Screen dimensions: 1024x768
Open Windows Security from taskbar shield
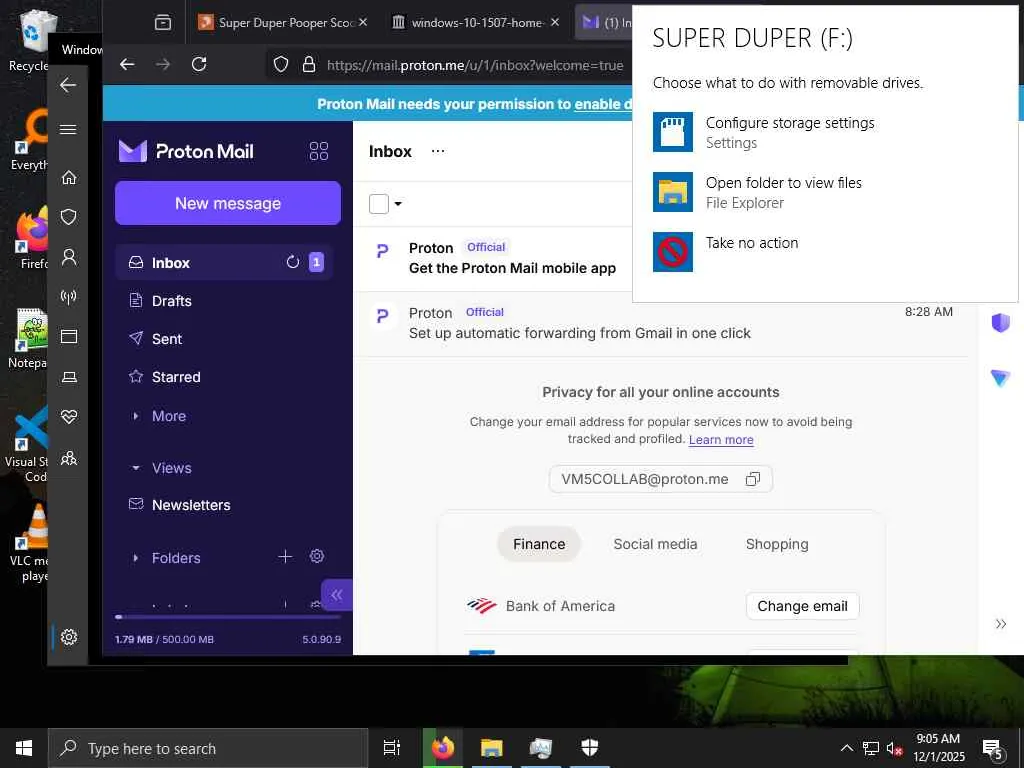[x=590, y=748]
